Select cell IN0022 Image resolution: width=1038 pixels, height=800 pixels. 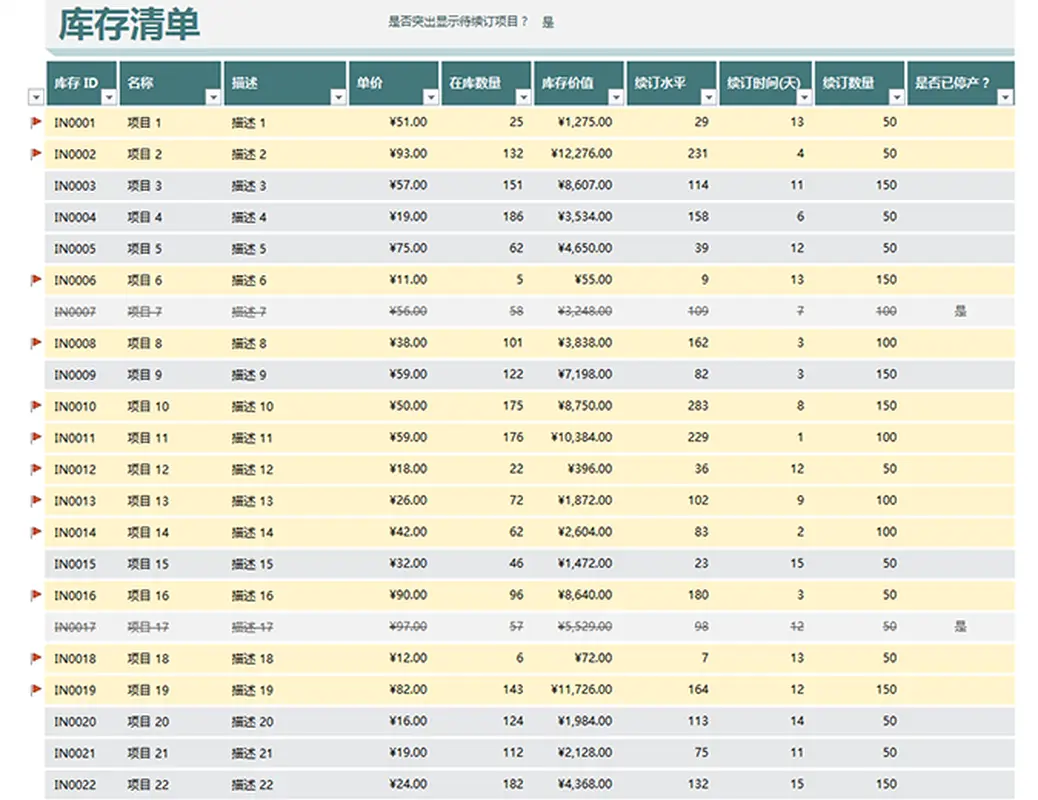(x=75, y=784)
